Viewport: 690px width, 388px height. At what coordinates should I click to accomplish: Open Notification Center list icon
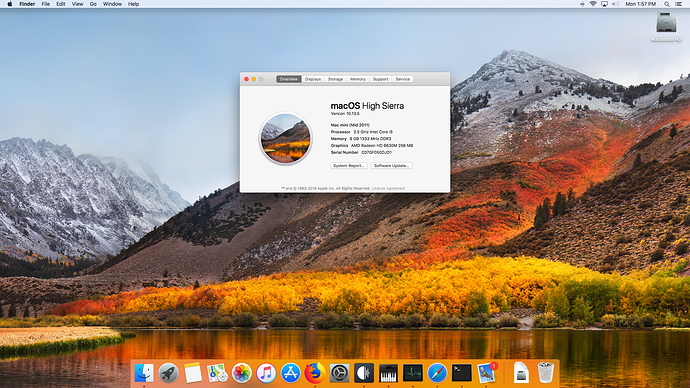point(679,4)
